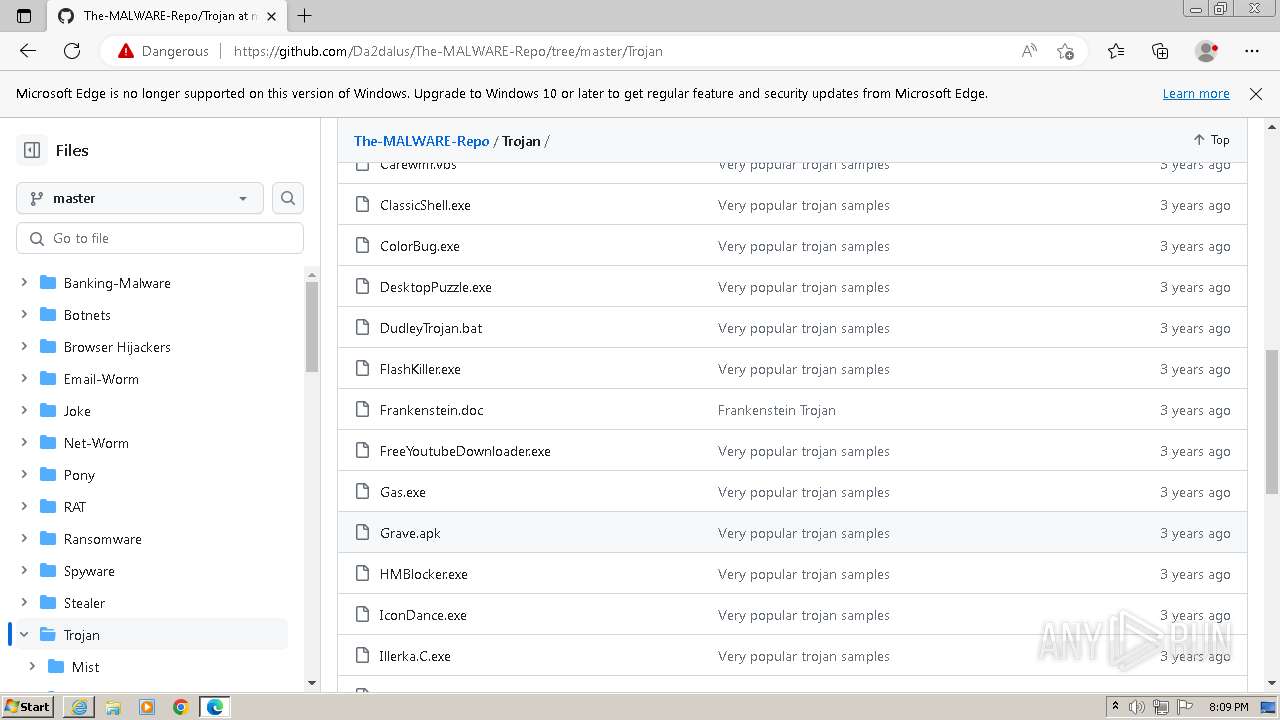Click the file tree scrollbar thumb

(x=312, y=326)
